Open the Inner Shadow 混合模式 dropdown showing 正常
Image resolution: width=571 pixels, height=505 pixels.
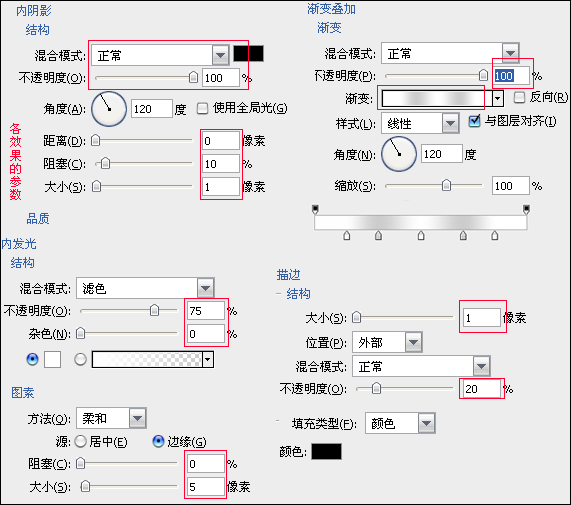pos(160,55)
